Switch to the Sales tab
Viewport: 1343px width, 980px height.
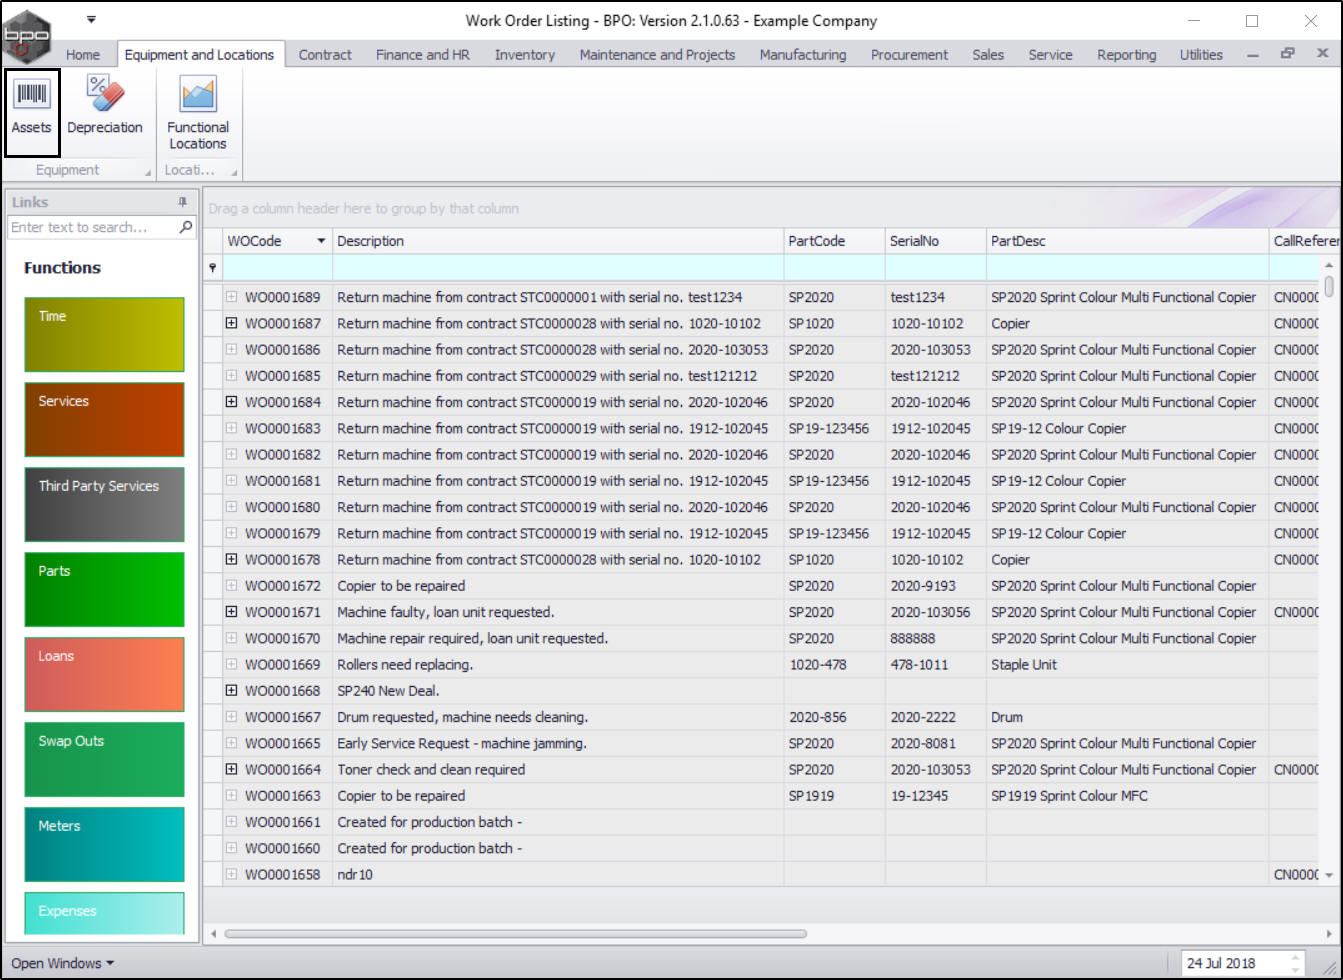pyautogui.click(x=988, y=55)
